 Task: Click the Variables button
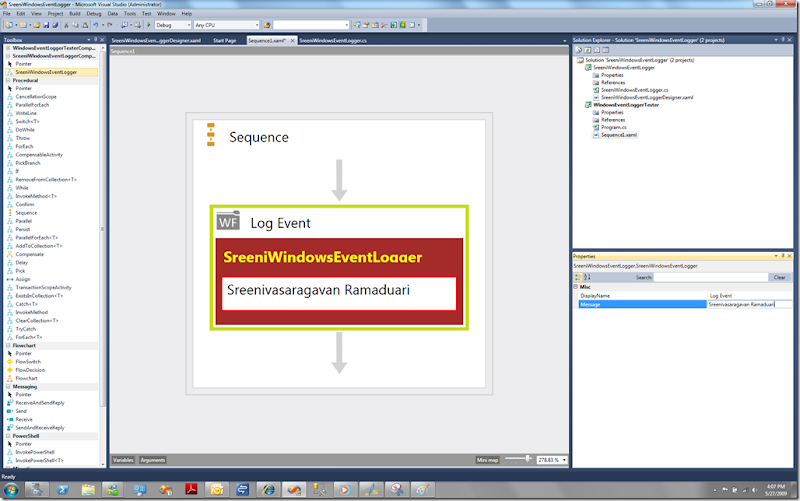click(x=123, y=460)
